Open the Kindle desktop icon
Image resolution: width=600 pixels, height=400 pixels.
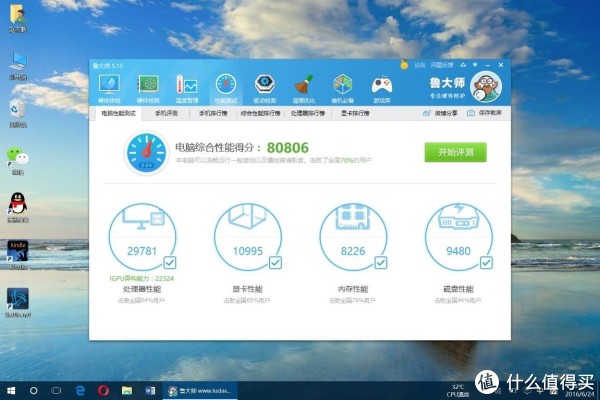pyautogui.click(x=18, y=255)
